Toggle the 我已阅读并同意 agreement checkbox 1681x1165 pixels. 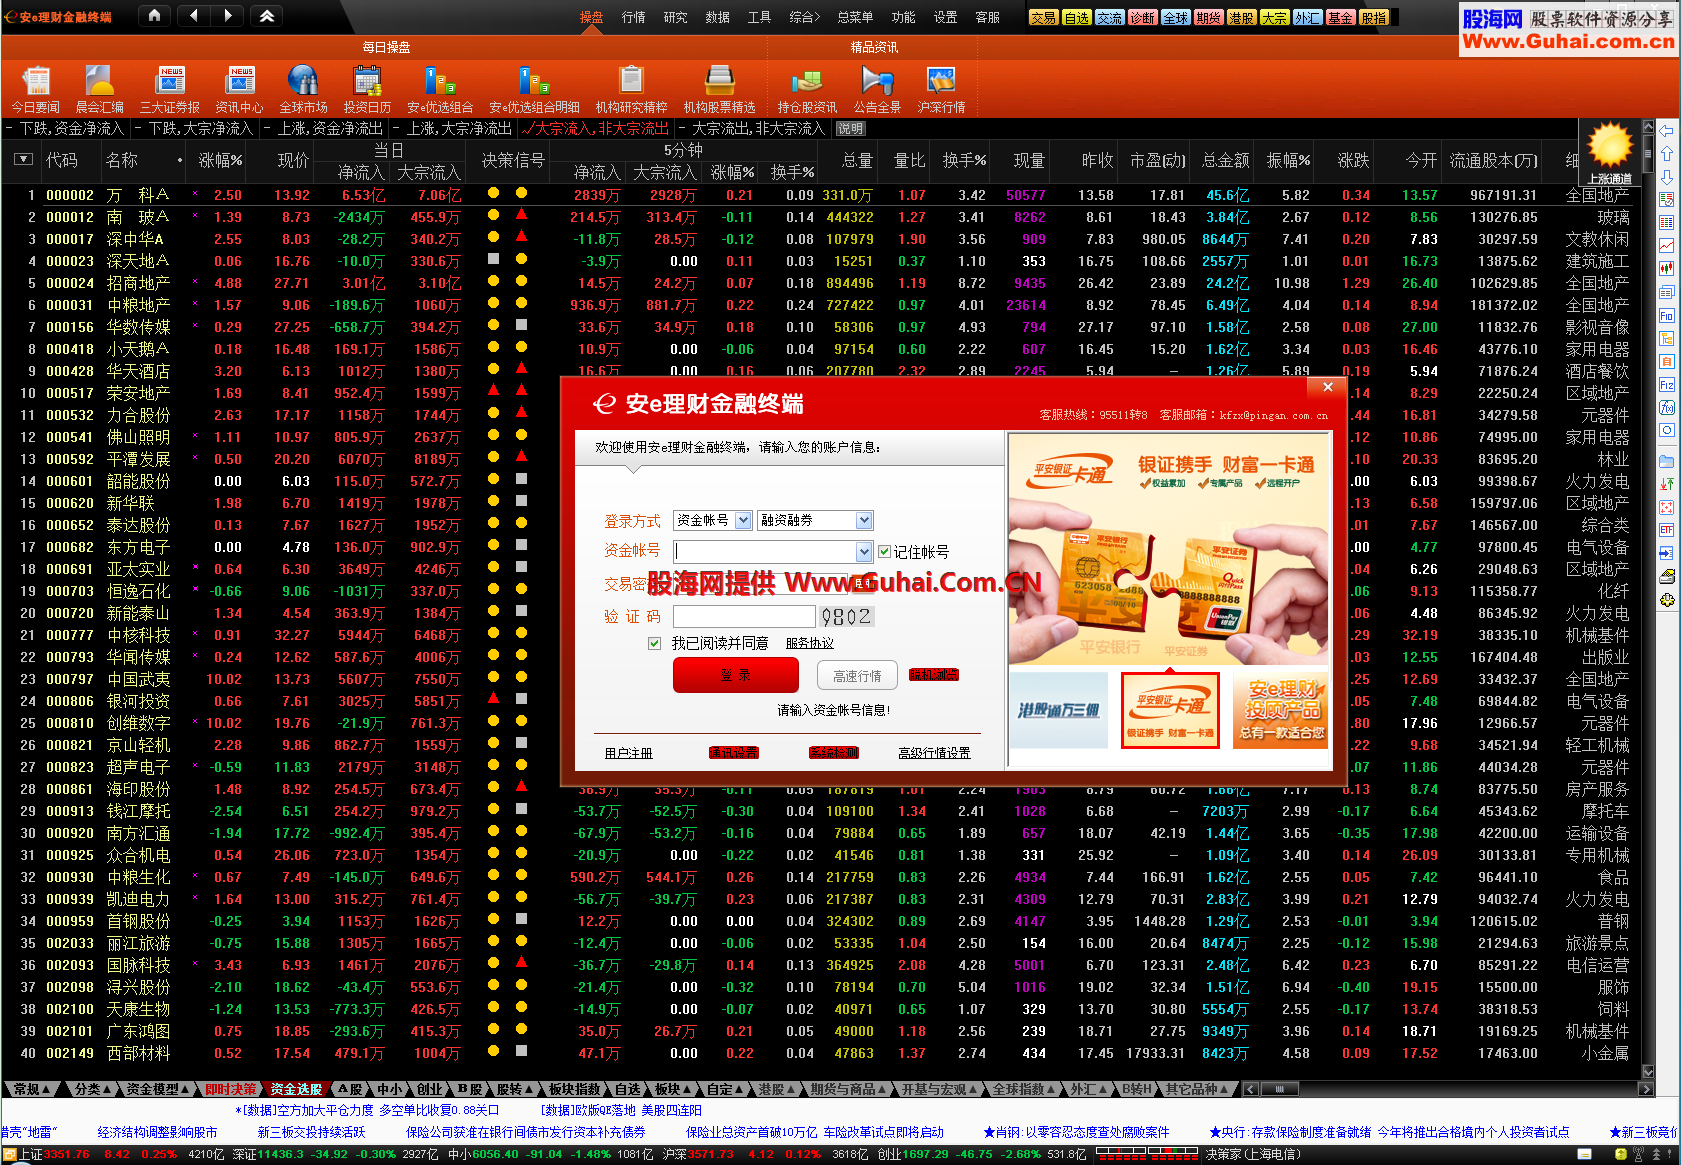pos(654,643)
